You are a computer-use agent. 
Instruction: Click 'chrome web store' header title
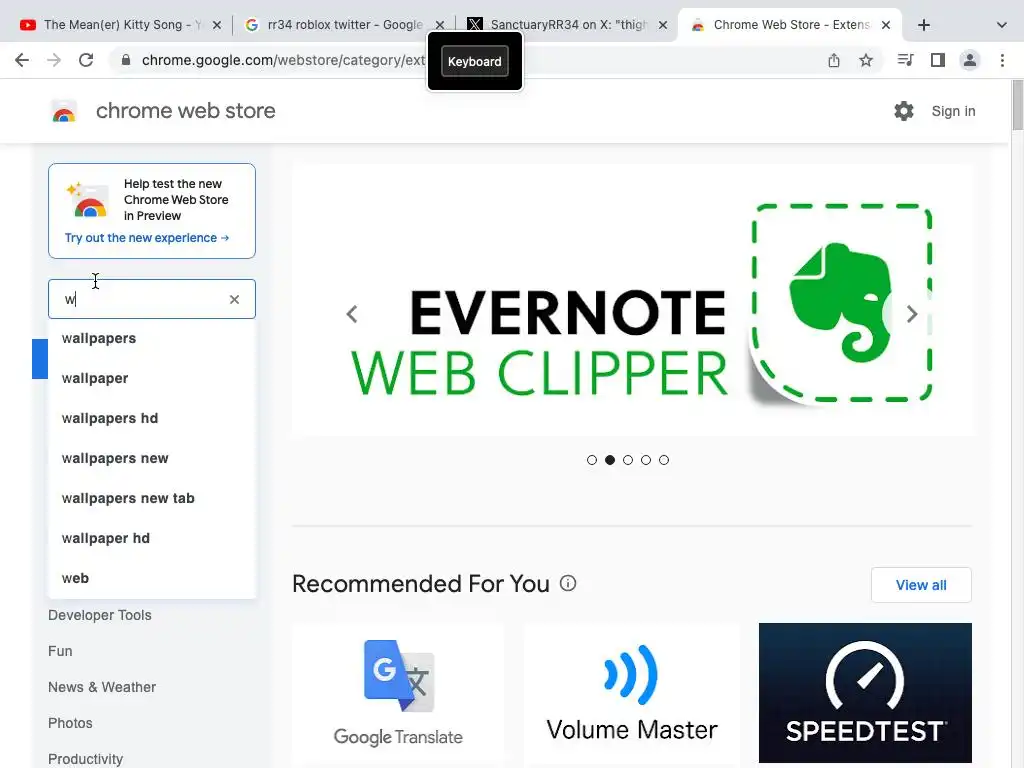[185, 111]
